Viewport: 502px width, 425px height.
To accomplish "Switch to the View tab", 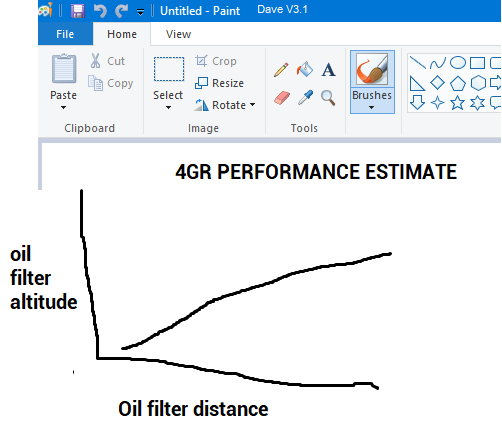I will (178, 34).
